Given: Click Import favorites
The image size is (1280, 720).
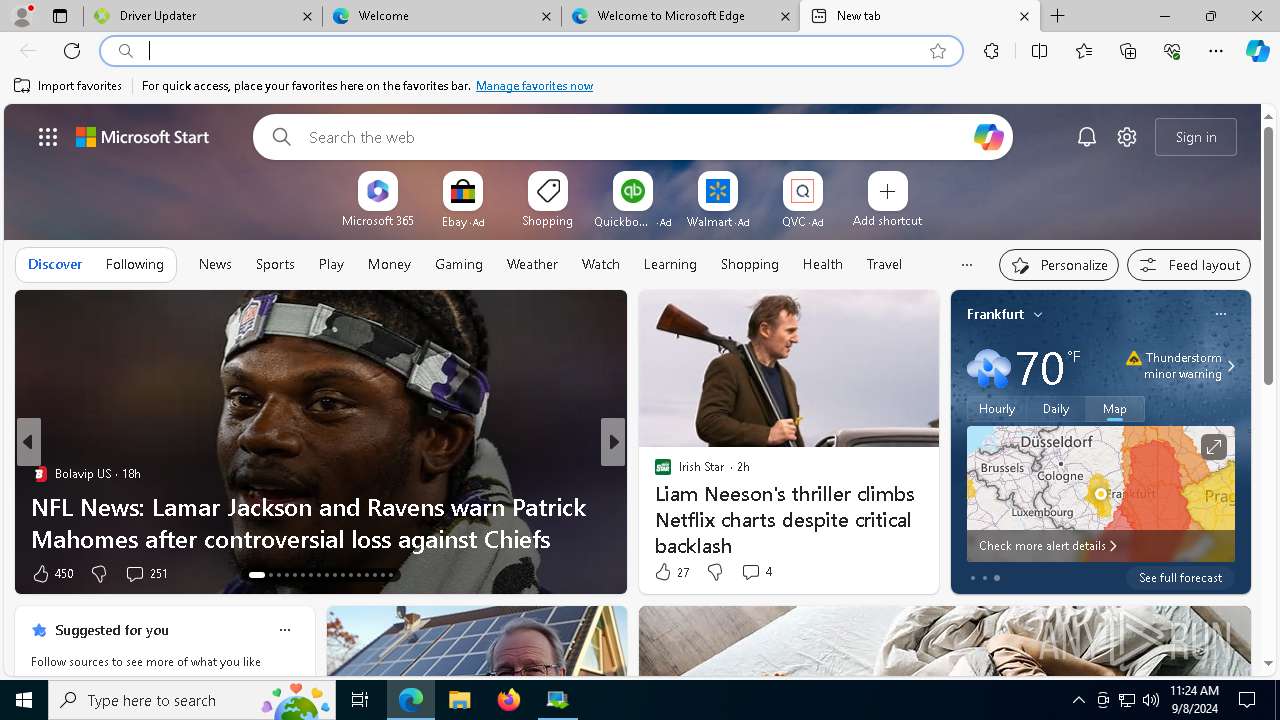Looking at the screenshot, I should tap(68, 86).
